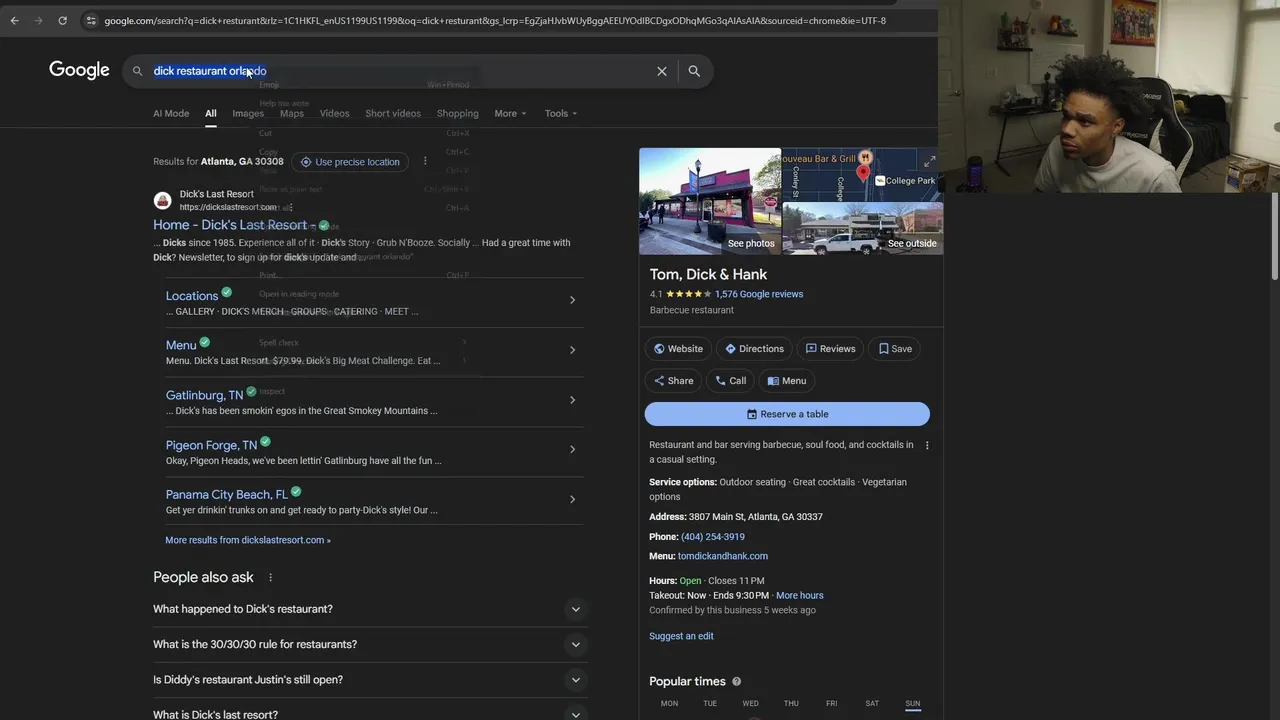1280x720 pixels.
Task: Open the more options dots beside location
Action: coord(425,161)
